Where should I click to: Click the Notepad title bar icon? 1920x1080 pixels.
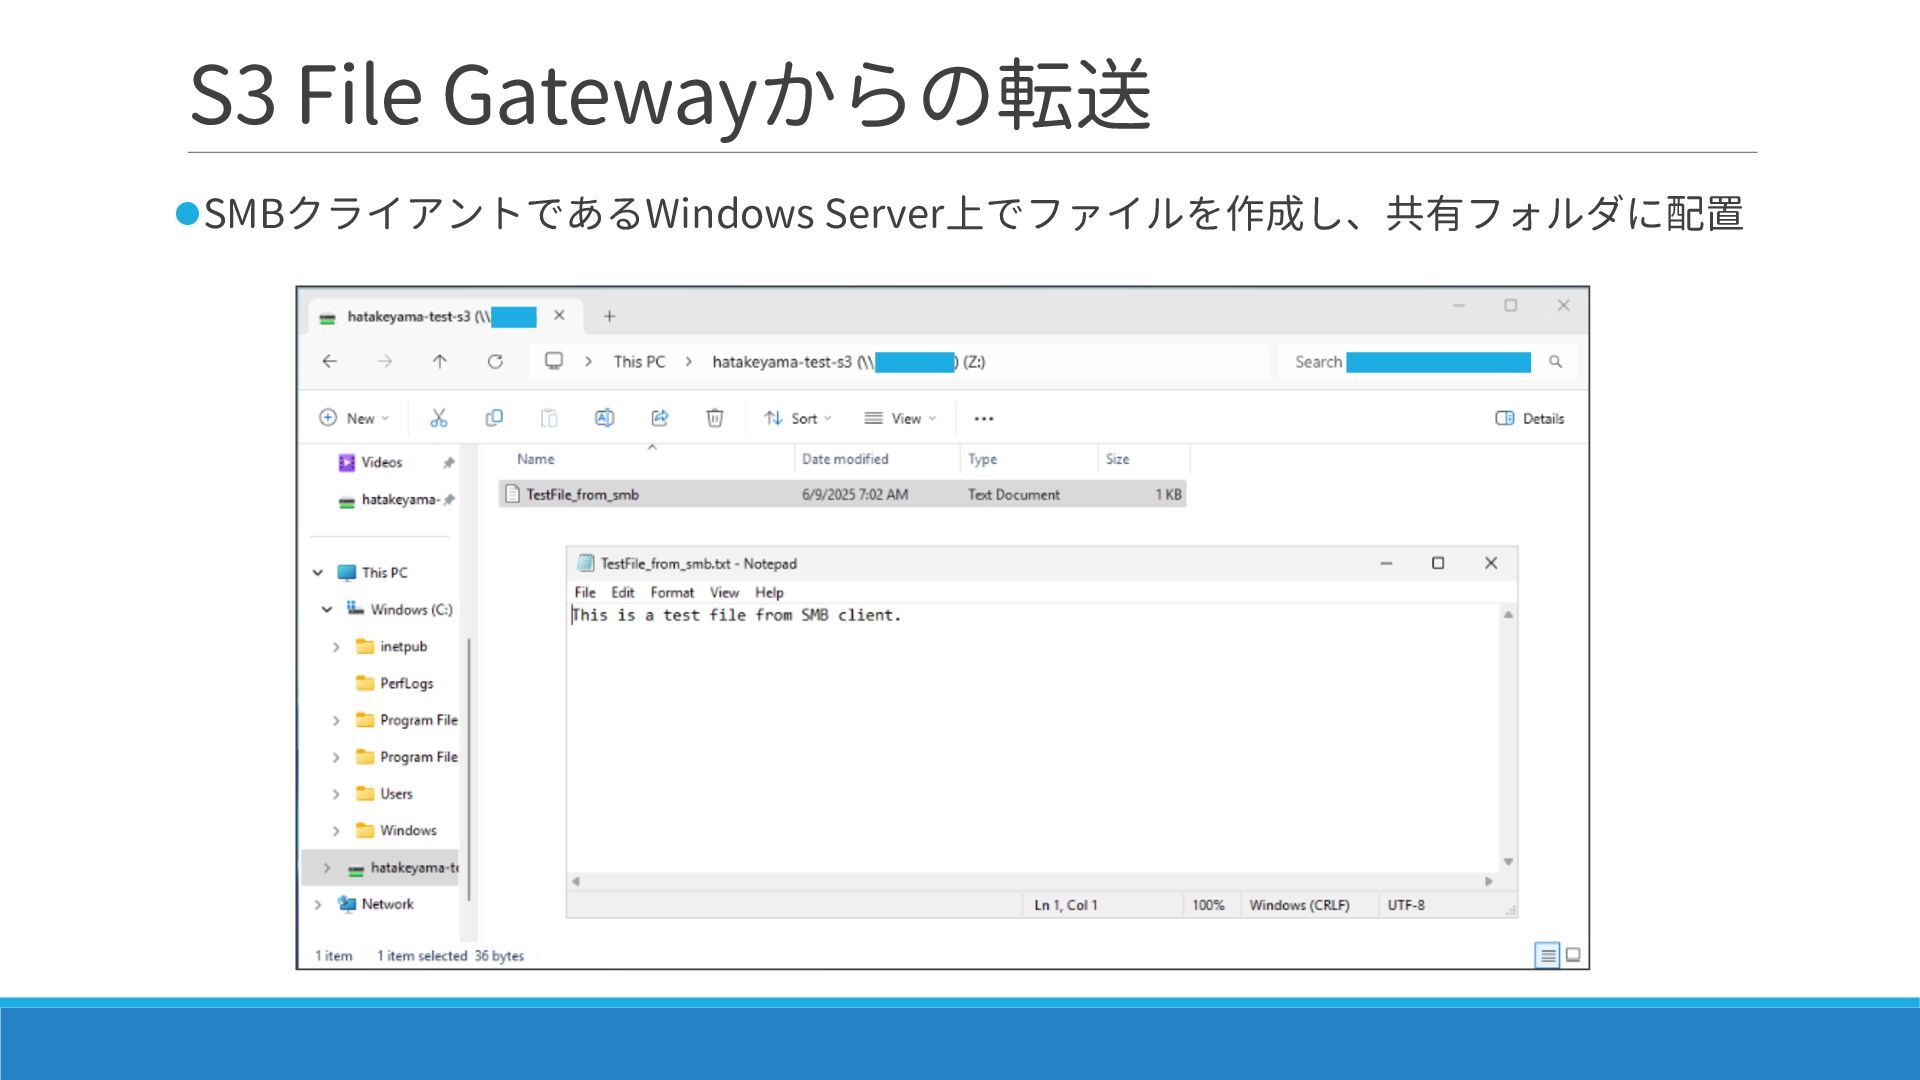click(x=586, y=563)
